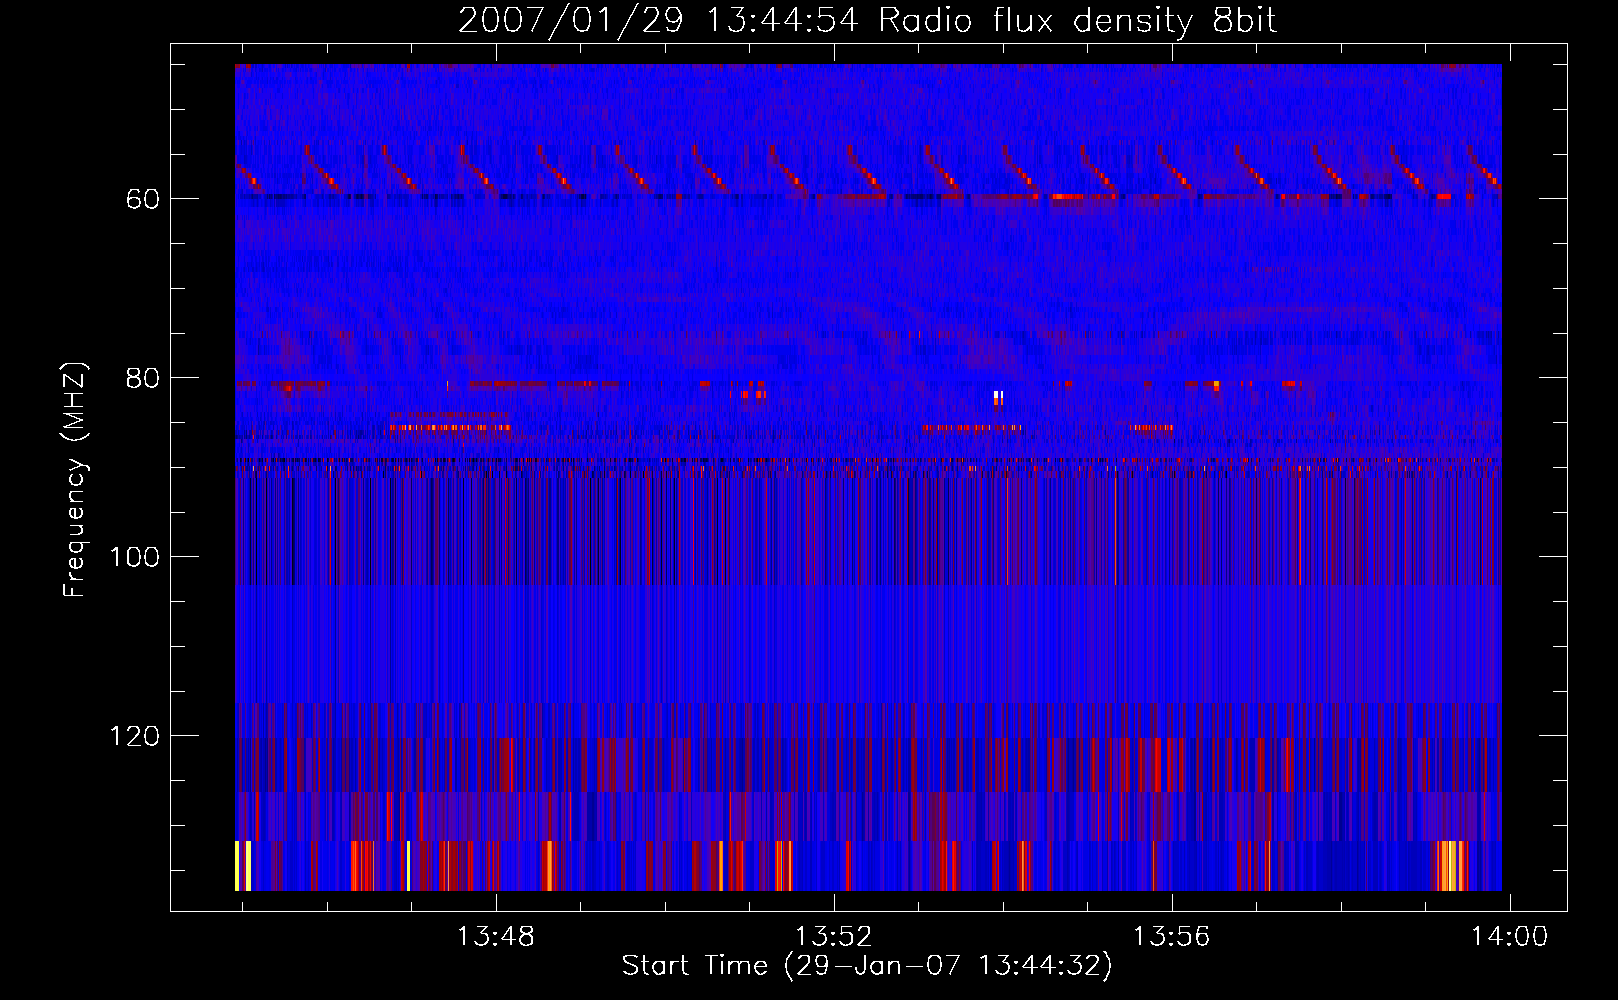Click the "Frequency (MHZ)" axis label
This screenshot has height=1000, width=1618.
(x=75, y=479)
